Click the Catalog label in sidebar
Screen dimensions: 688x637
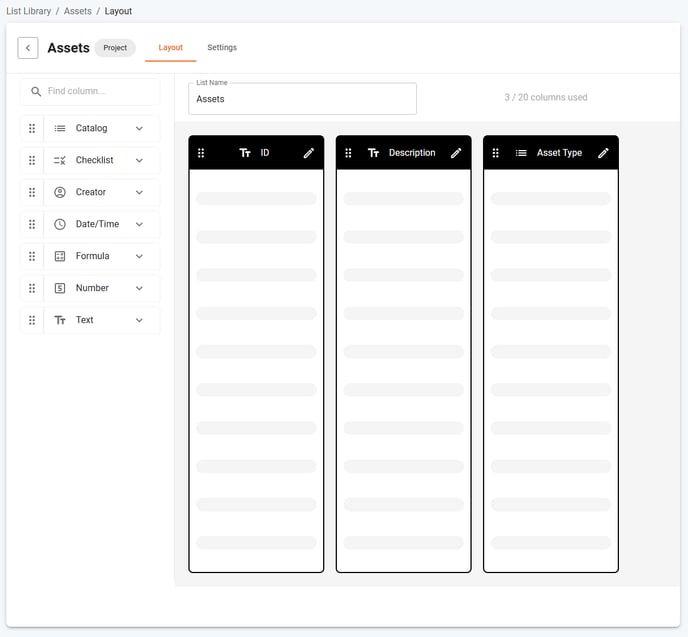click(x=91, y=129)
